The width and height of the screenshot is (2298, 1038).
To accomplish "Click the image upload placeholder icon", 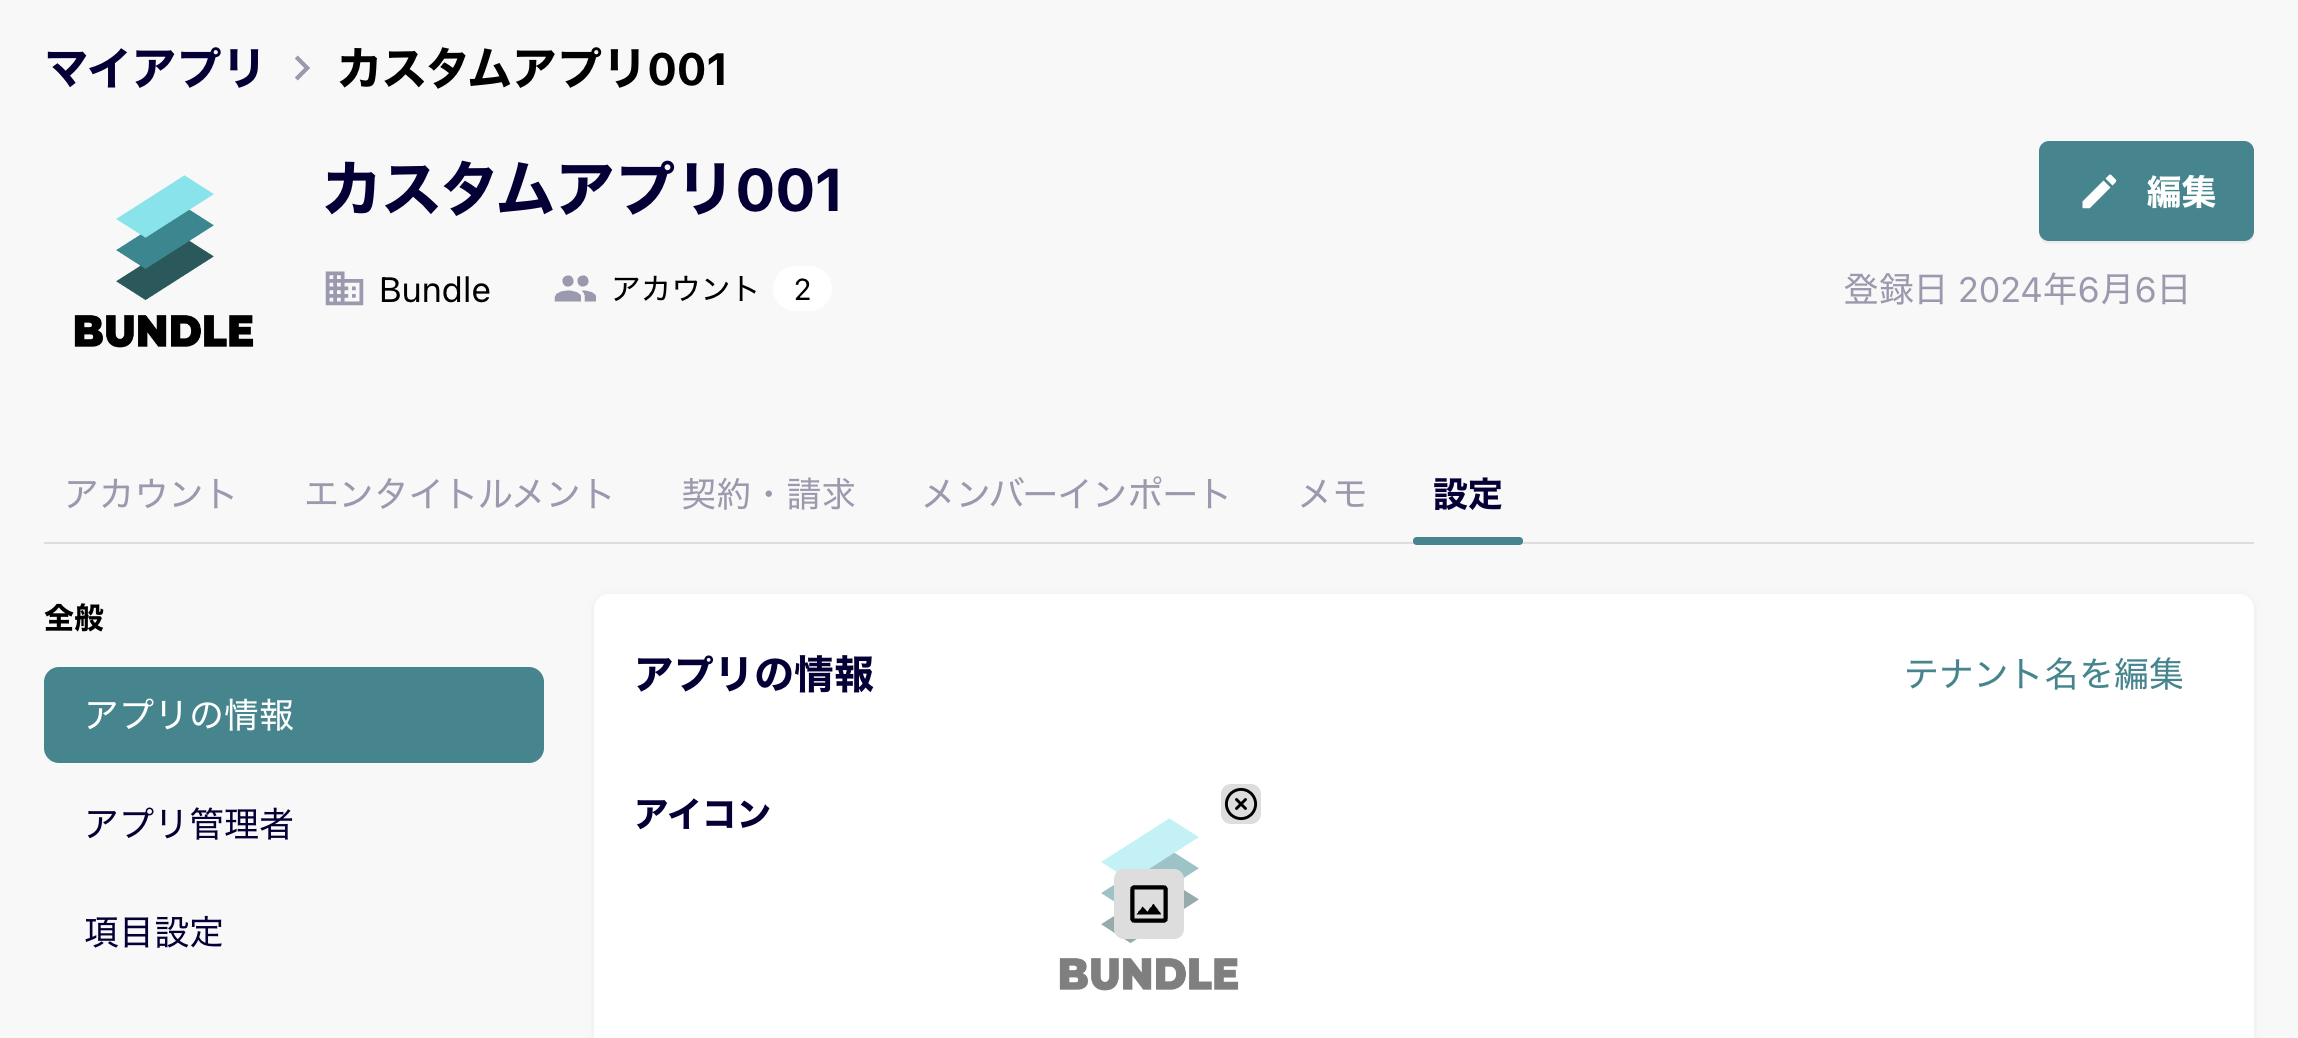I will click(x=1149, y=904).
